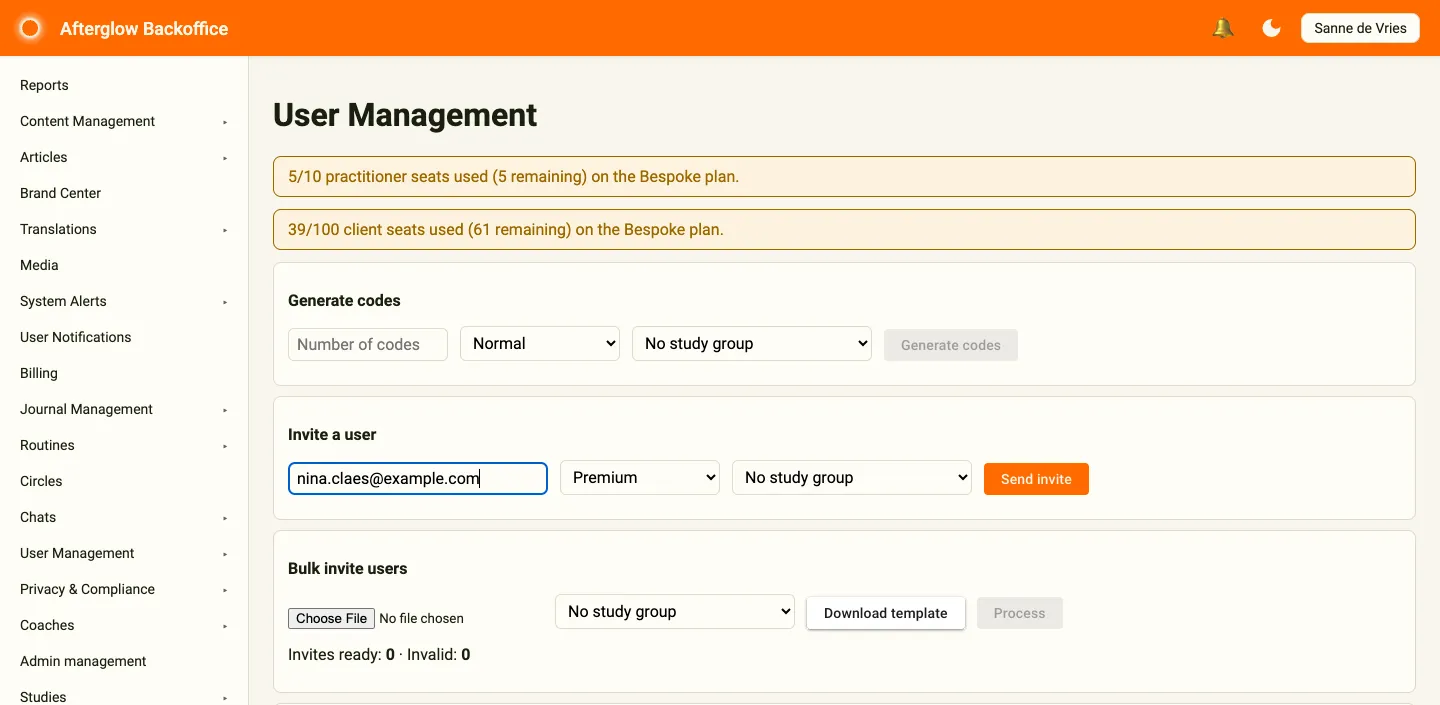The width and height of the screenshot is (1440, 705).
Task: Click the client seats used banner
Action: click(x=844, y=229)
